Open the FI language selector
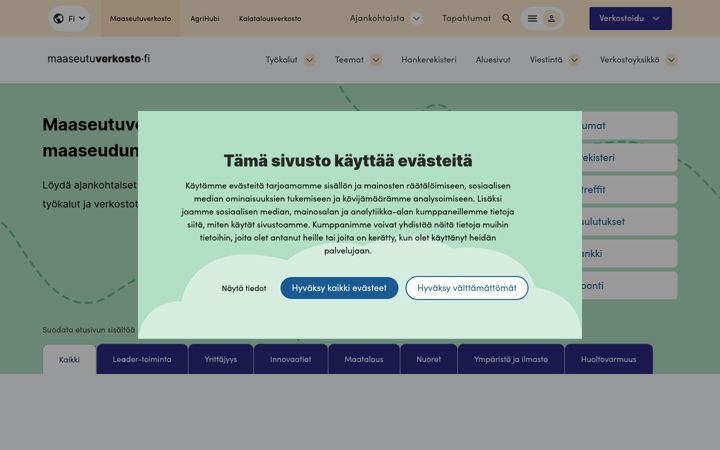 [x=69, y=18]
